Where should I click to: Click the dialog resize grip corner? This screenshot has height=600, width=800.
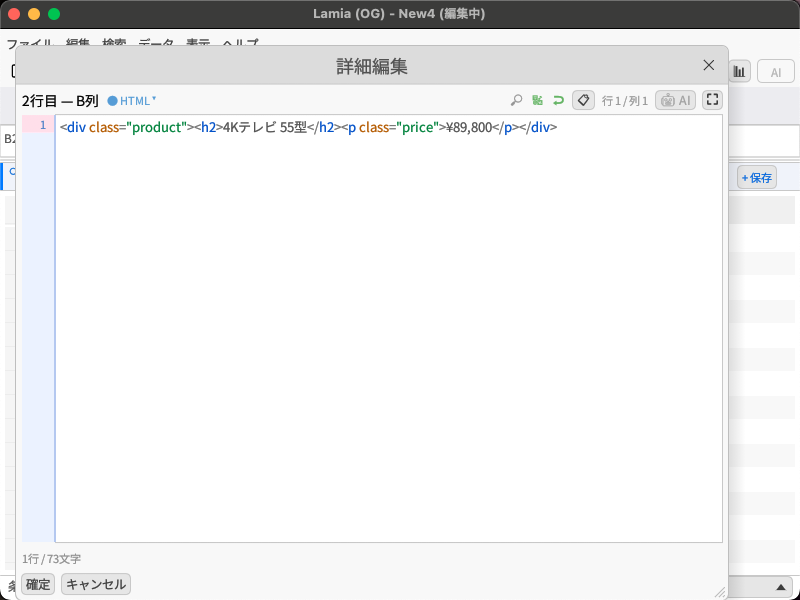coord(720,592)
